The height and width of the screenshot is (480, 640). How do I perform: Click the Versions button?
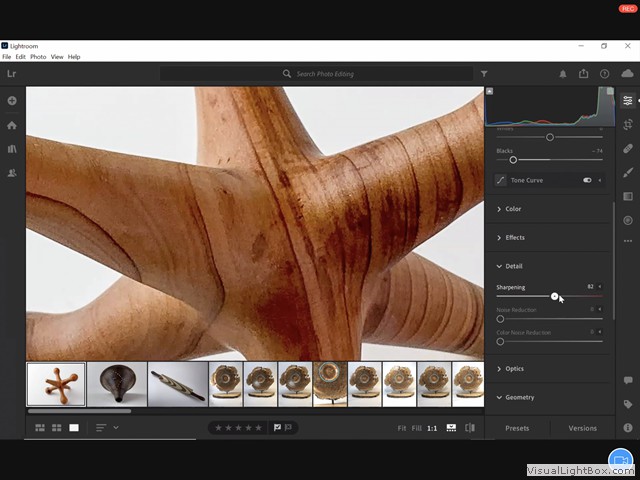[582, 428]
